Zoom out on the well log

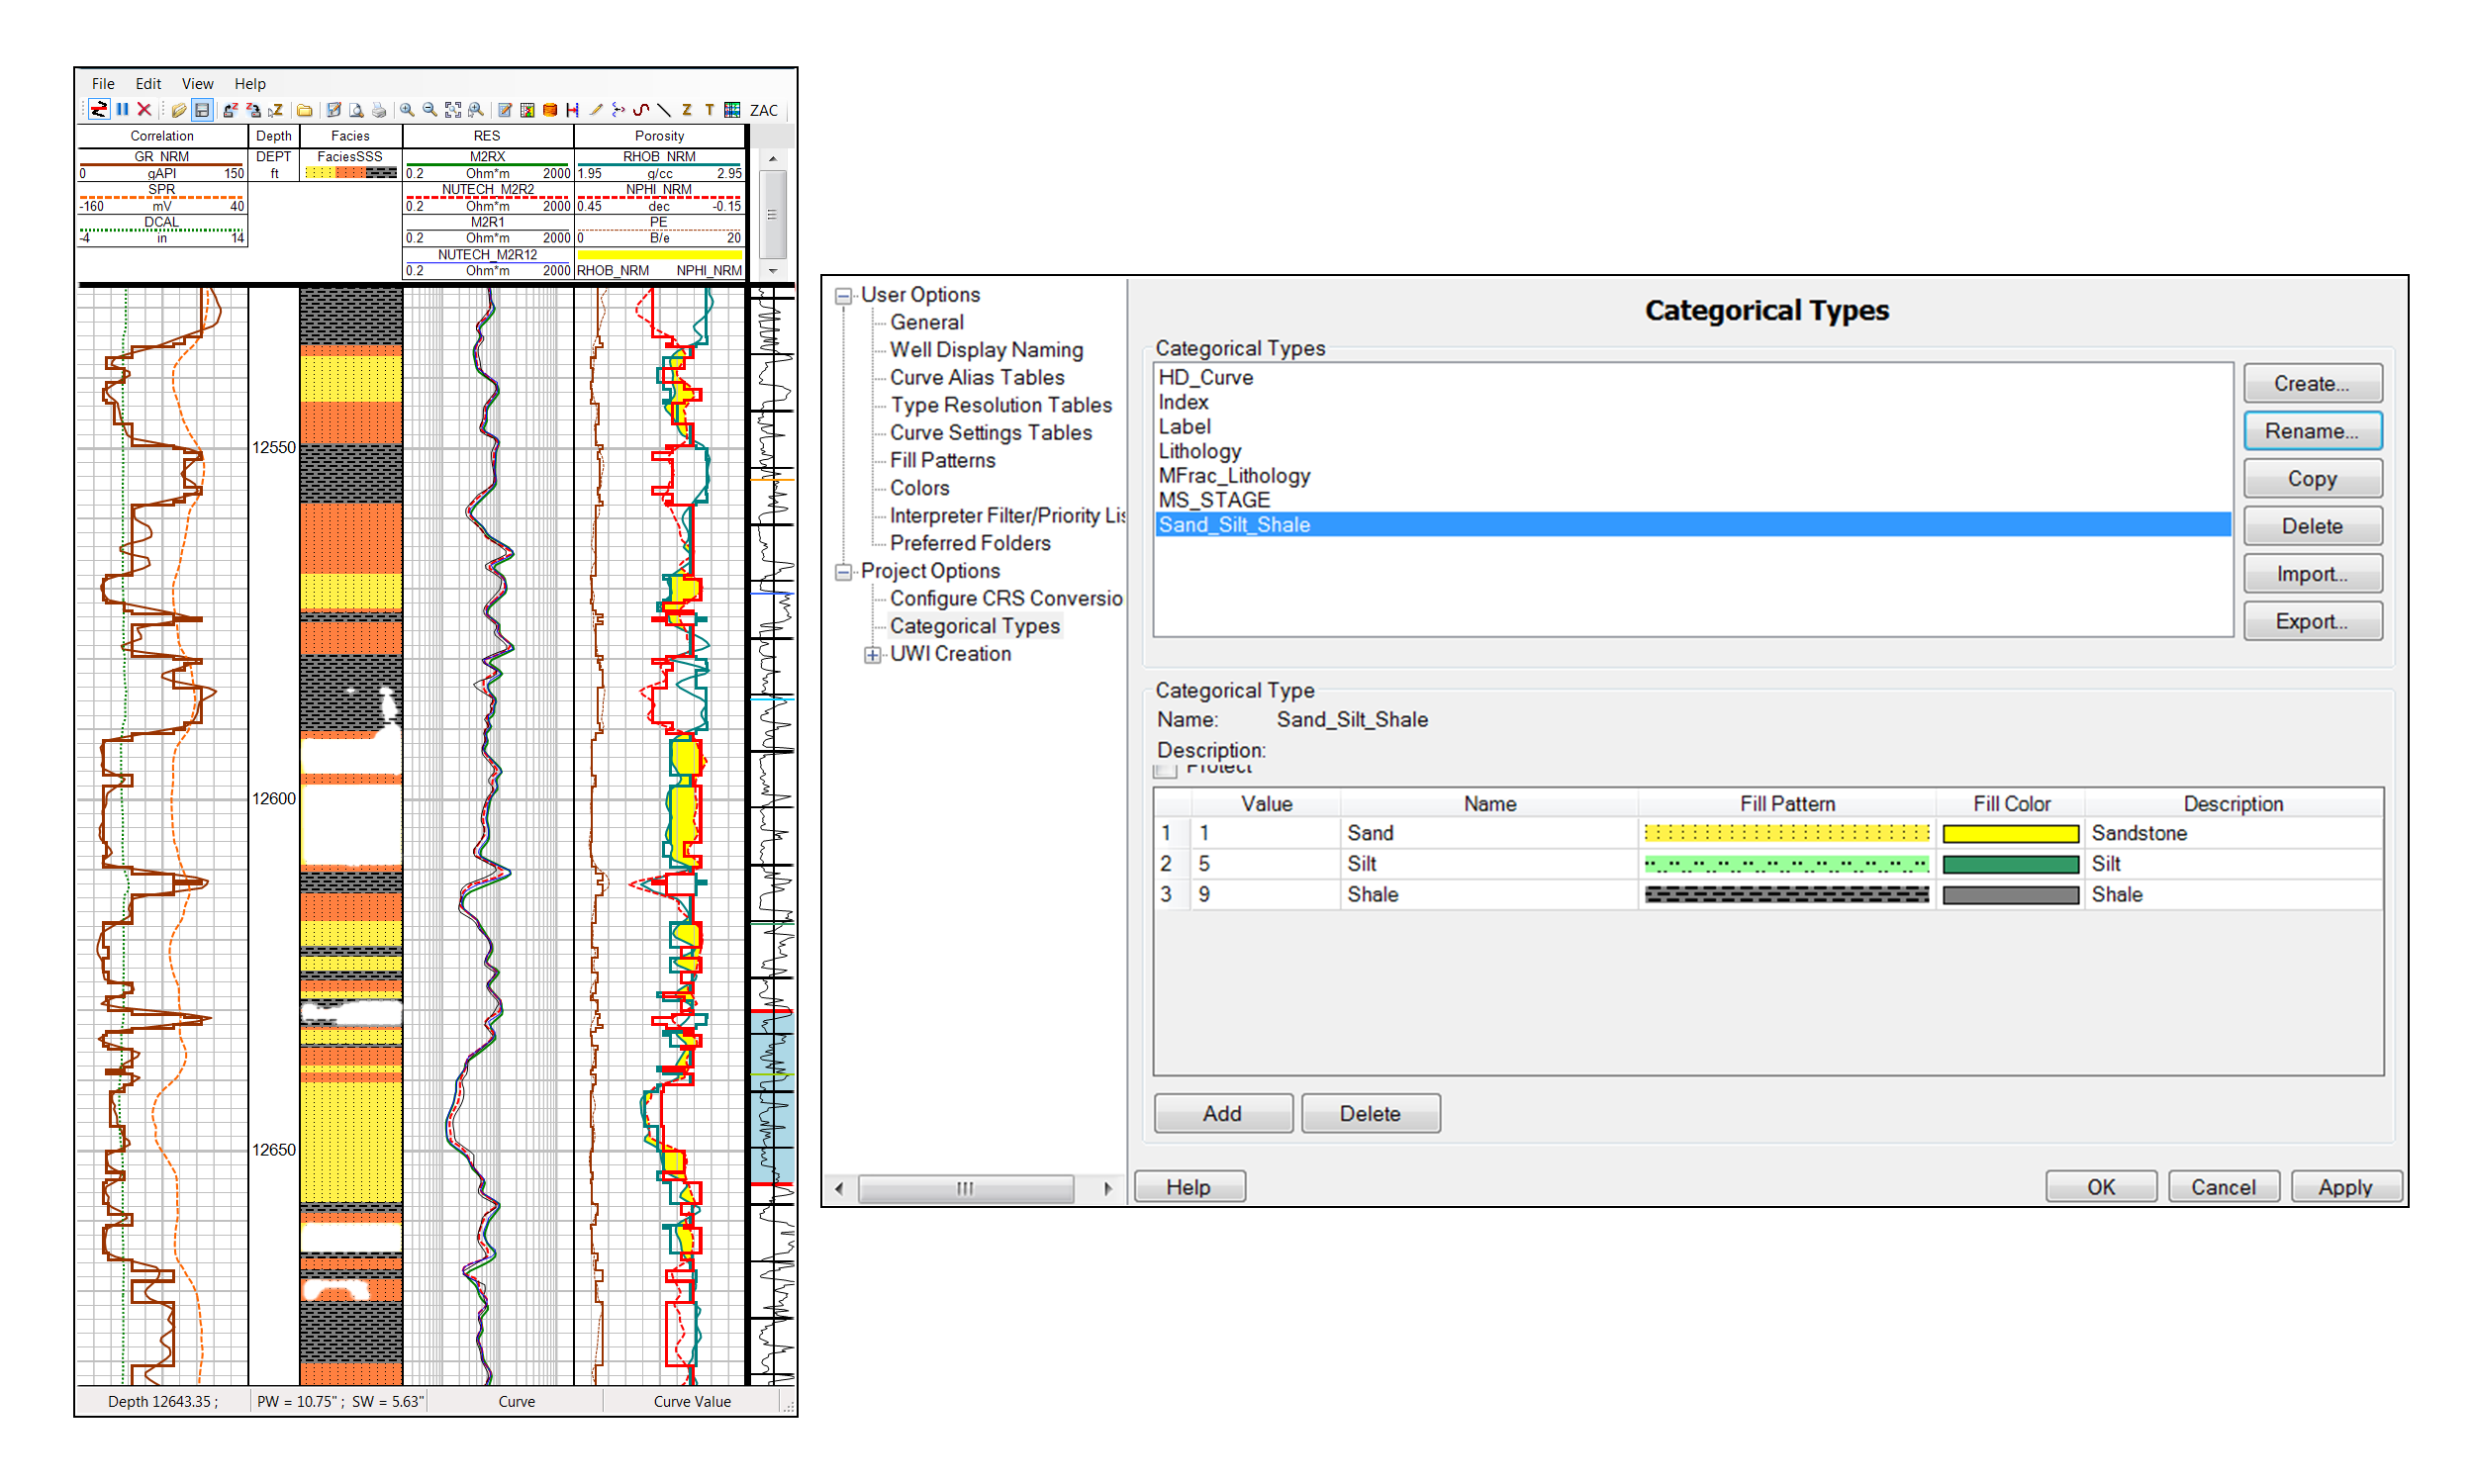(429, 110)
